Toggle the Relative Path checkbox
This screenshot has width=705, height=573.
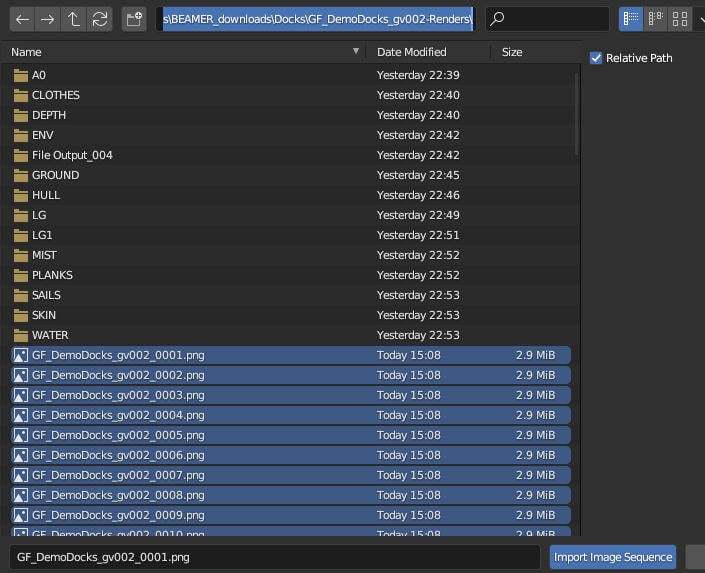coord(596,58)
